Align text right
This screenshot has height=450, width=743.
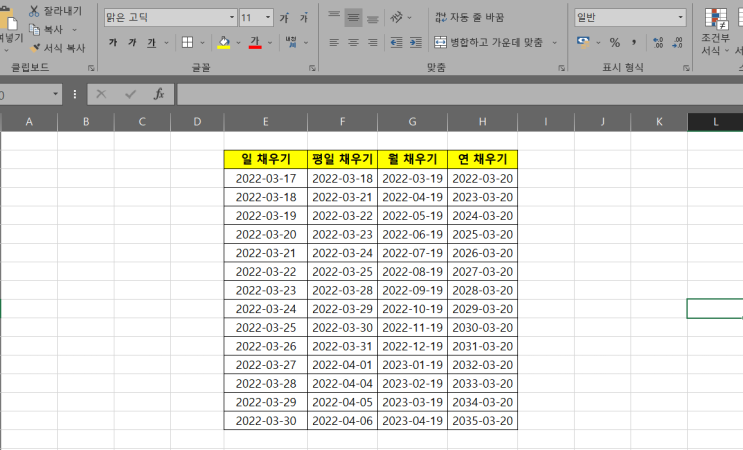point(373,43)
